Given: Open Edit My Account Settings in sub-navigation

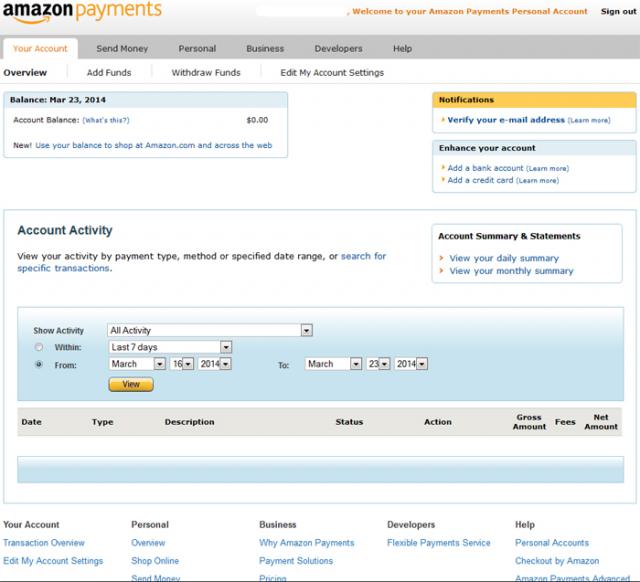Looking at the screenshot, I should coord(332,73).
